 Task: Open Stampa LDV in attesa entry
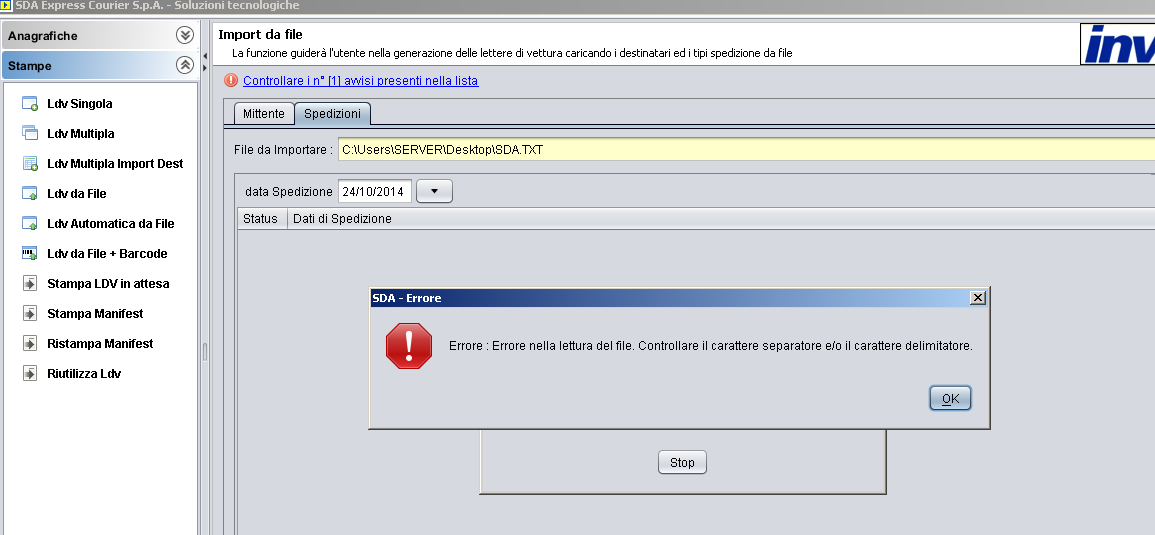click(108, 284)
